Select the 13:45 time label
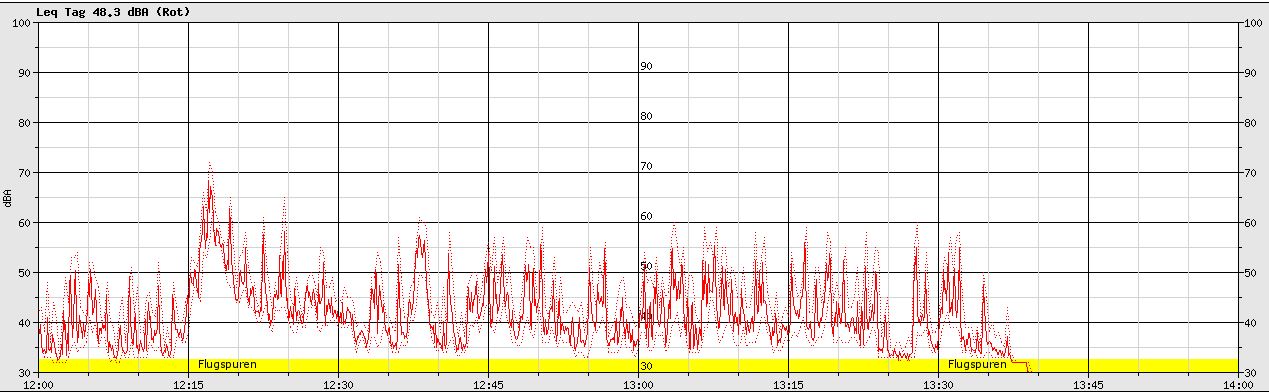This screenshot has width=1269, height=392. (x=1088, y=384)
